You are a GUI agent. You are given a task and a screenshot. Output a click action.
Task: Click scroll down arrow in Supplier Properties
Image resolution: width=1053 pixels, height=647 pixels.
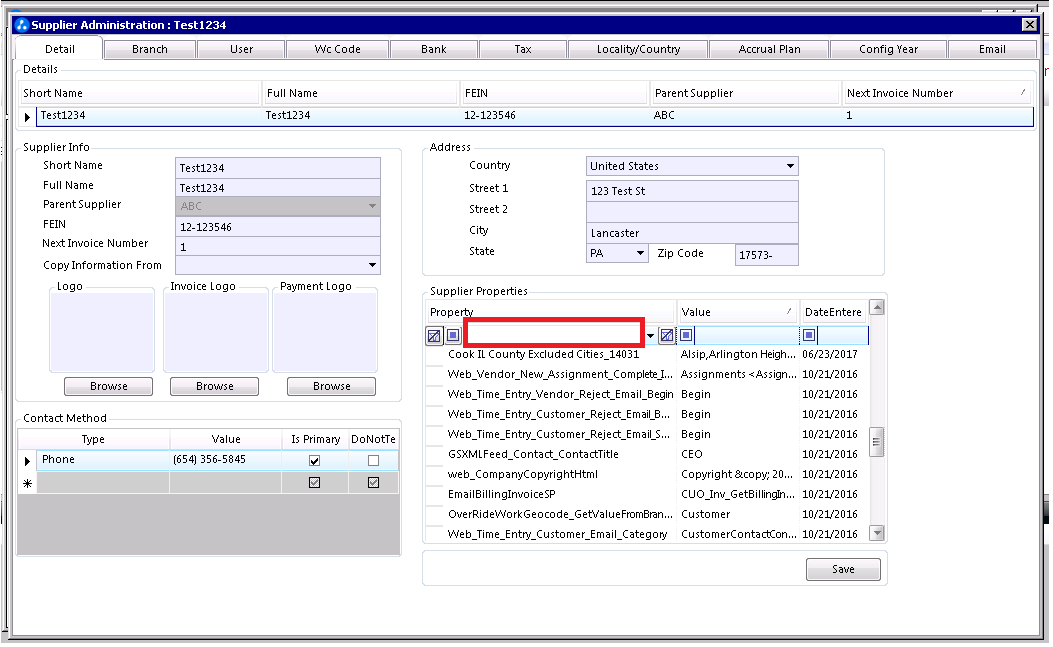(x=876, y=533)
